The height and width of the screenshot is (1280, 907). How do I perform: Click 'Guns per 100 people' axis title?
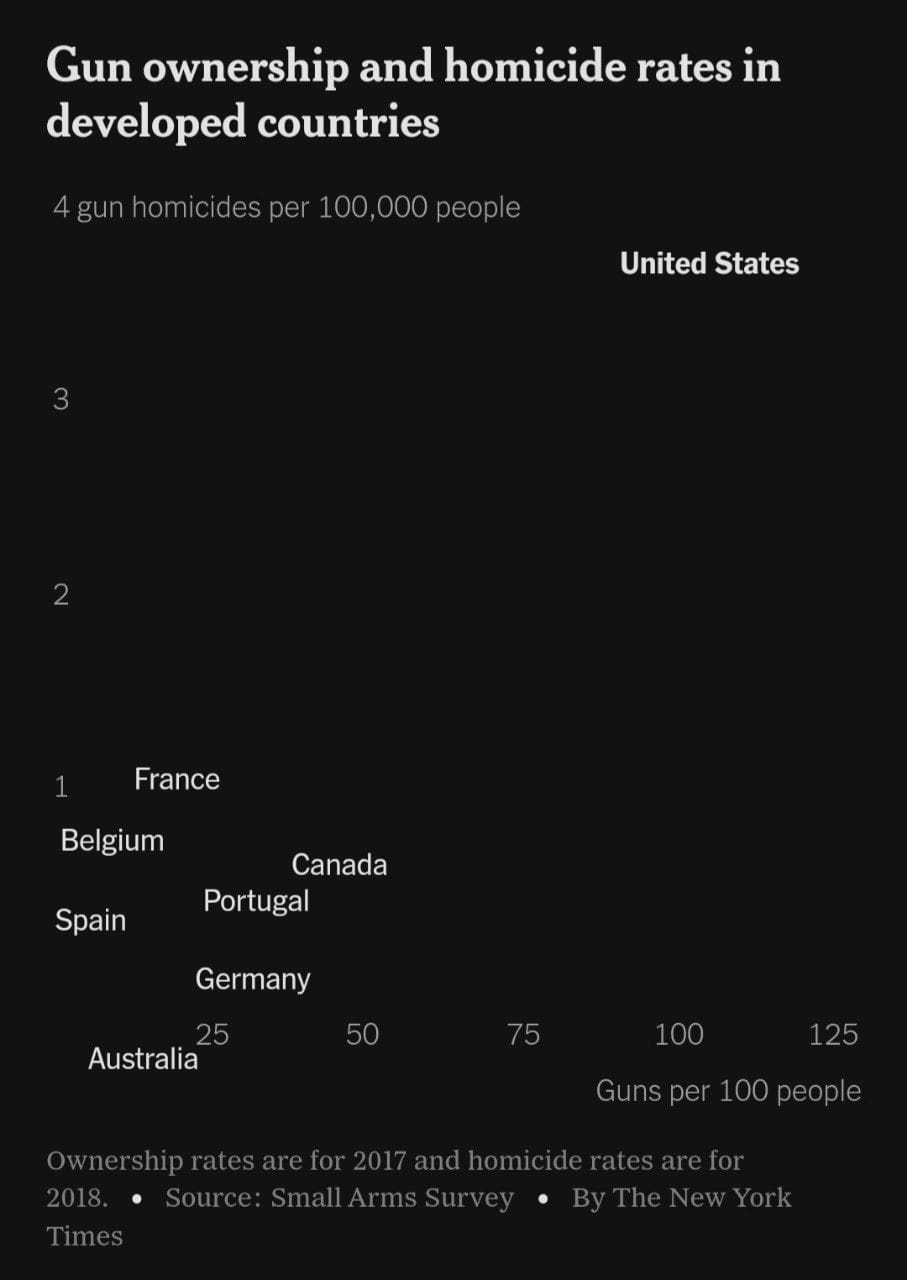728,1091
